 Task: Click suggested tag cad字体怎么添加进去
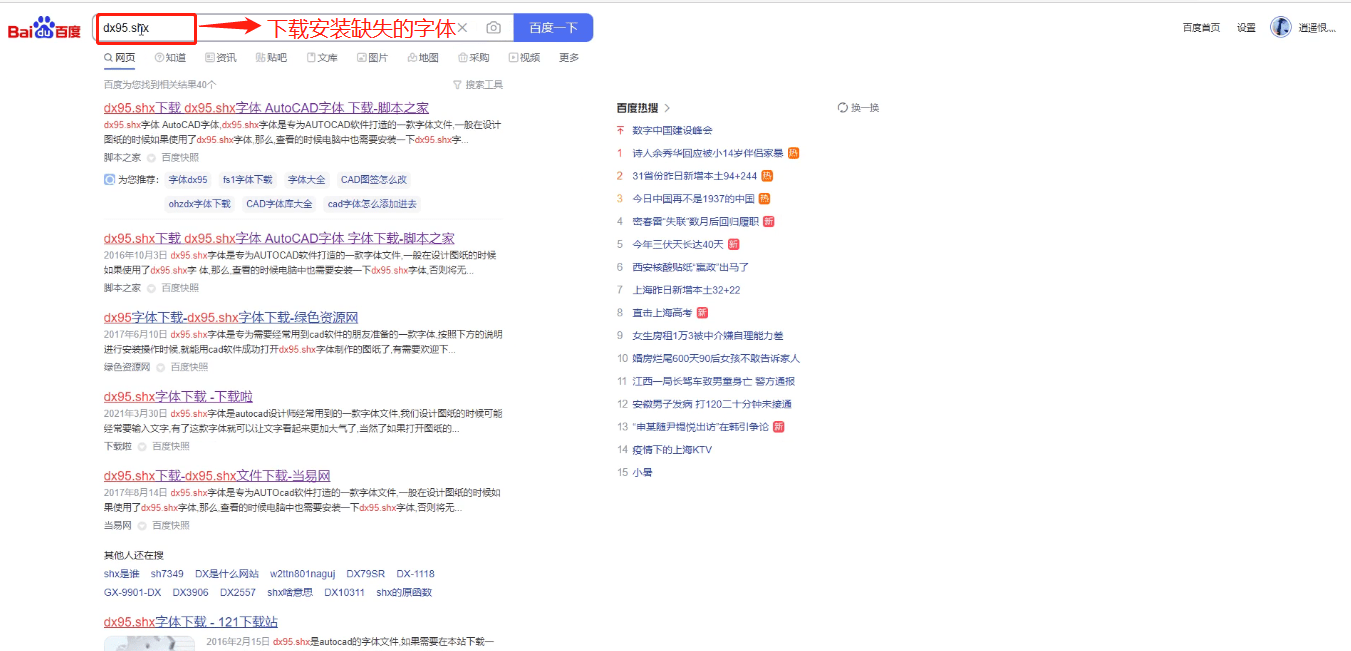[x=372, y=203]
